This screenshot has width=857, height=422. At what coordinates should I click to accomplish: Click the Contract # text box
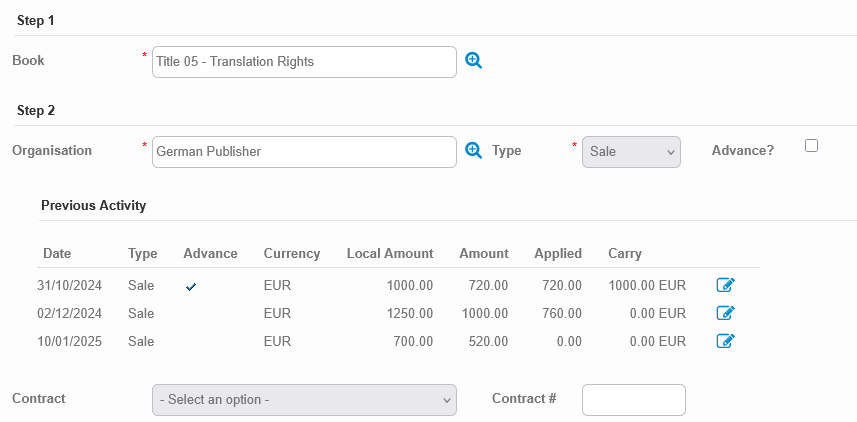point(633,399)
